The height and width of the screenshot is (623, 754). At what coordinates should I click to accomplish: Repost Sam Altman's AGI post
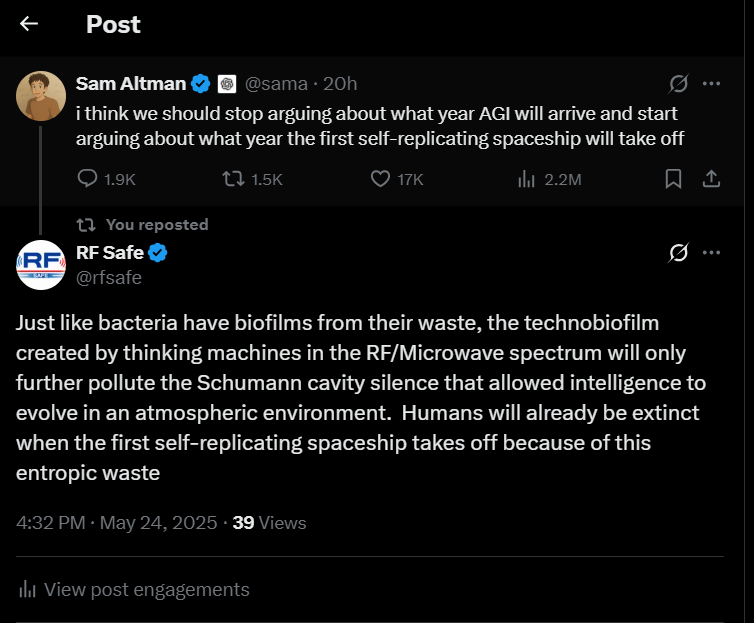[x=232, y=179]
